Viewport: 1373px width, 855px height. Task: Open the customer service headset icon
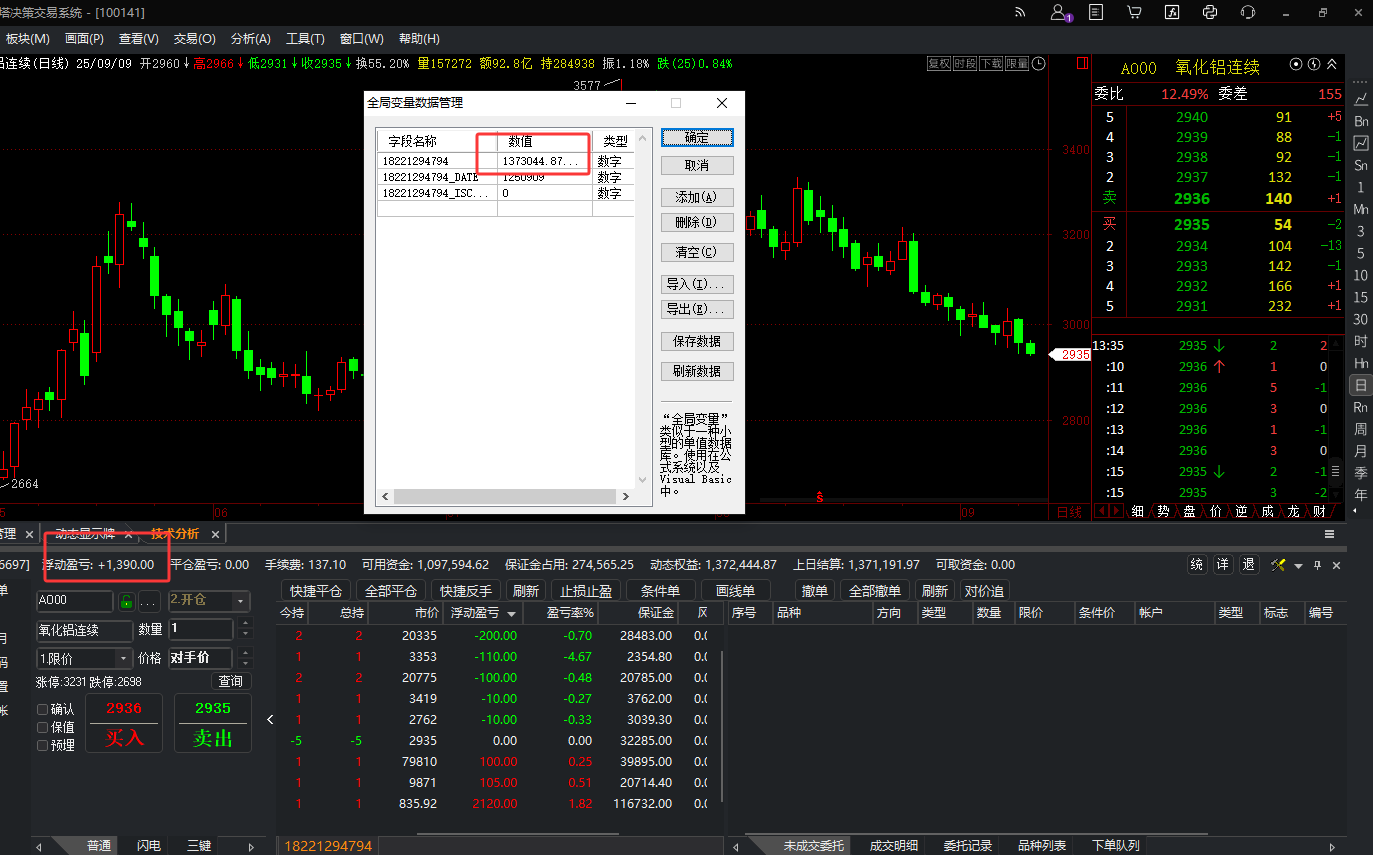(1248, 13)
